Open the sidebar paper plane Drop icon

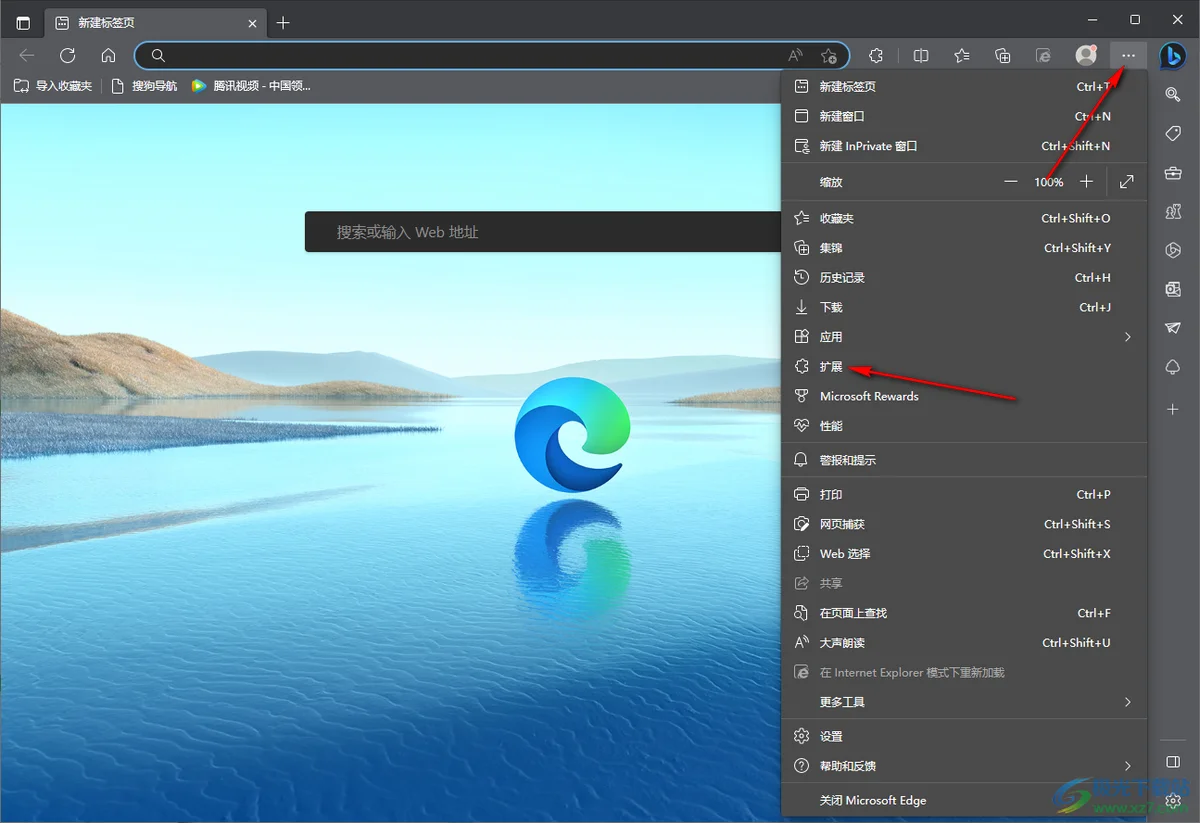point(1173,328)
